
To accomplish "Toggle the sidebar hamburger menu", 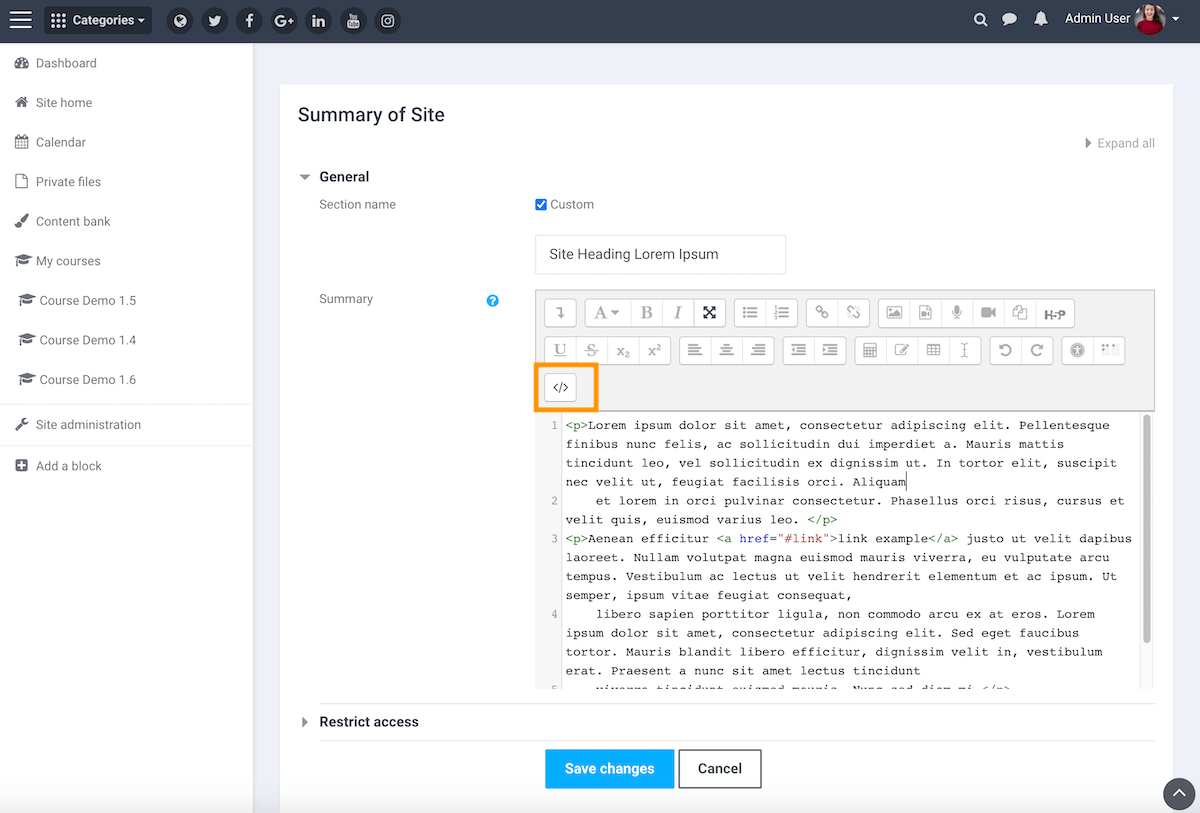I will [20, 19].
